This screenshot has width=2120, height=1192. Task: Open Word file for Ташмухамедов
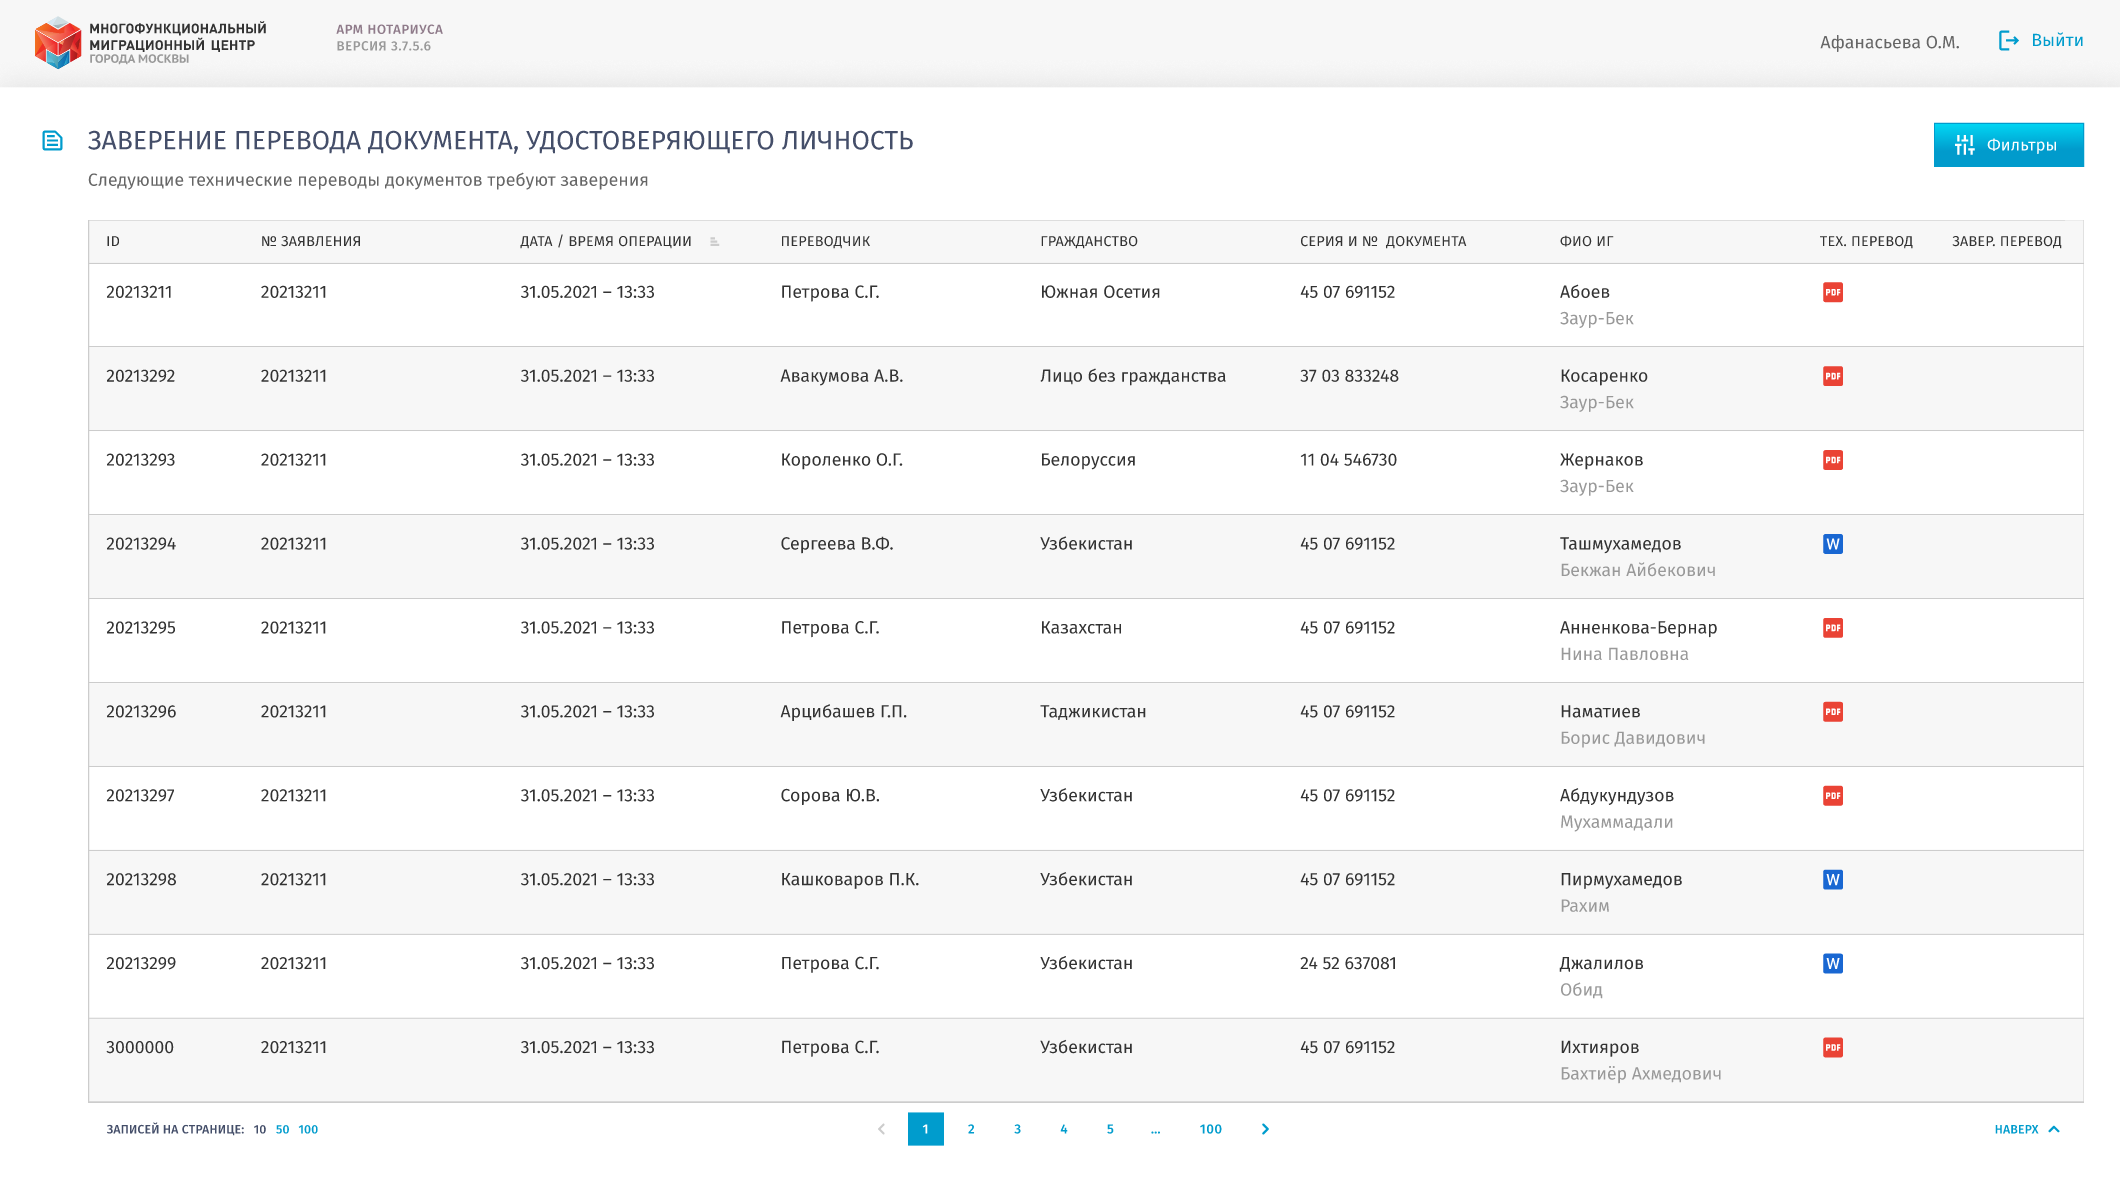(1832, 544)
